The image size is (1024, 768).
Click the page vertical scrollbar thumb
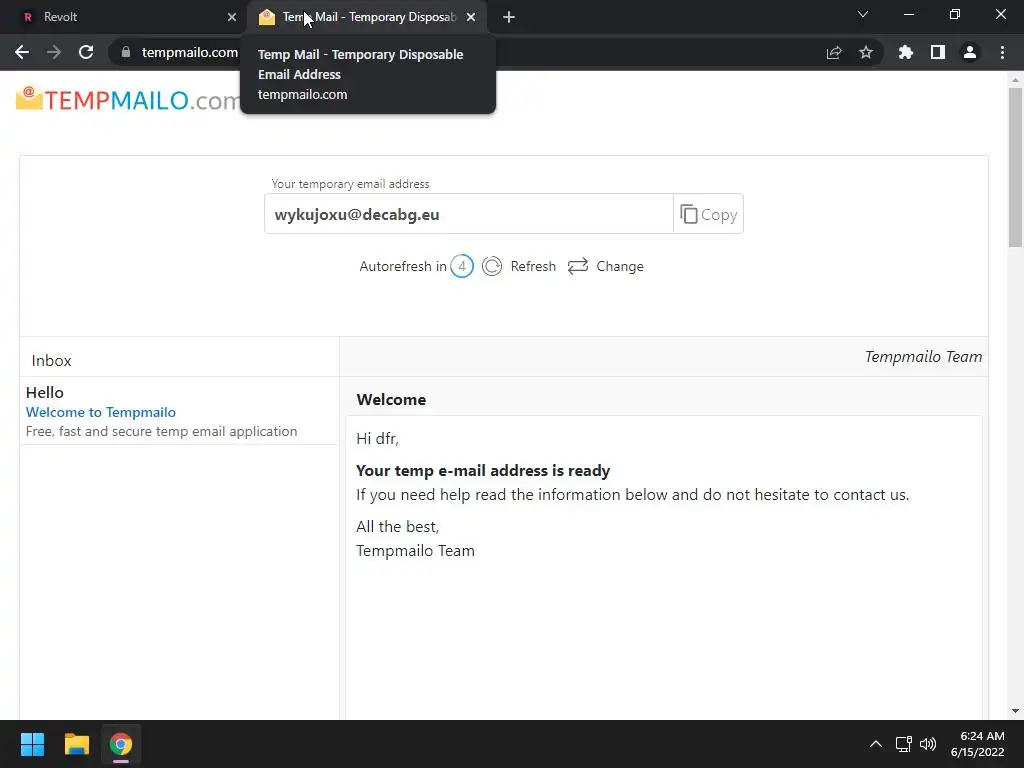tap(1015, 167)
